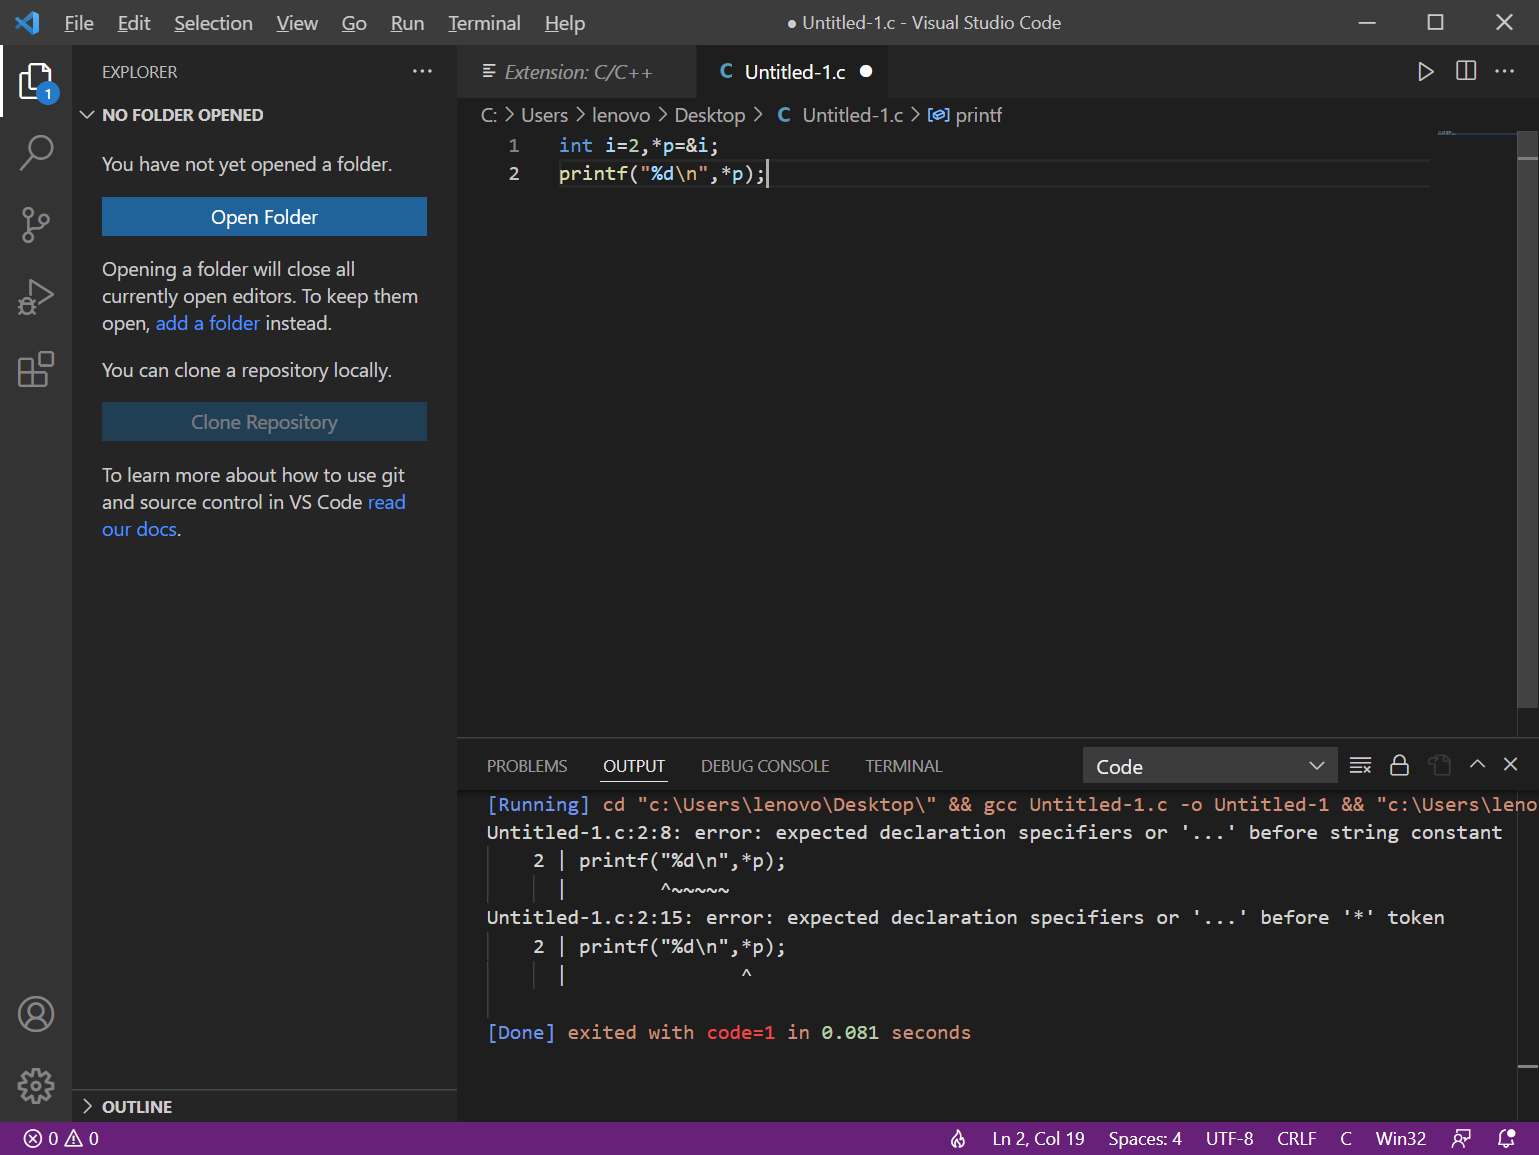Open editor More Actions ellipsis
The width and height of the screenshot is (1539, 1155).
point(1505,71)
